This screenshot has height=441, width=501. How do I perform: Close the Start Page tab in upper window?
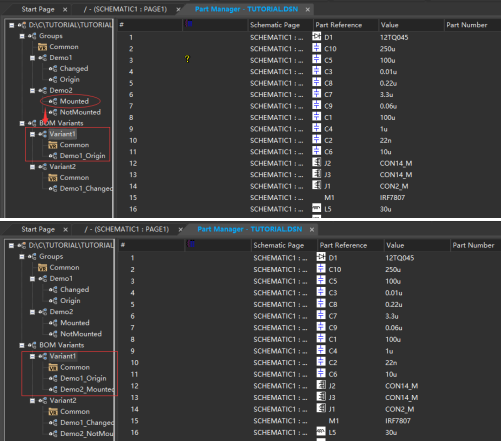click(65, 10)
